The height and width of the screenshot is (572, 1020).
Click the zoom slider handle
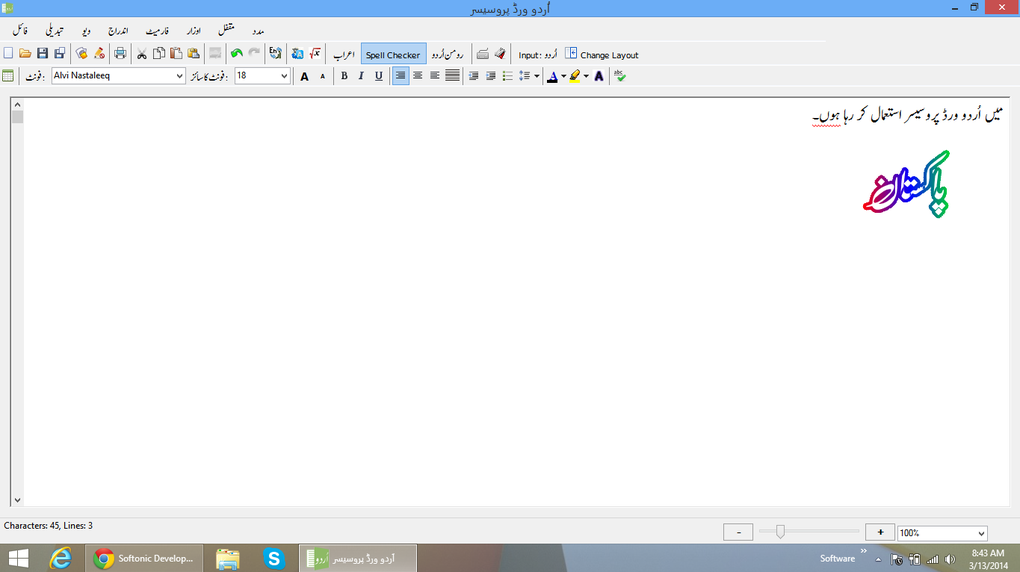coord(780,532)
